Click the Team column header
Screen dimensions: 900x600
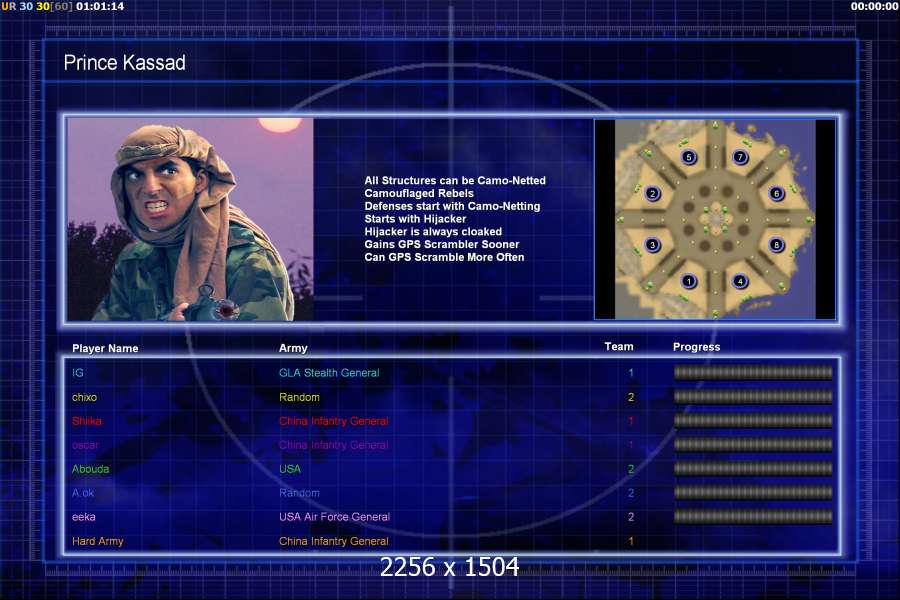pyautogui.click(x=619, y=346)
